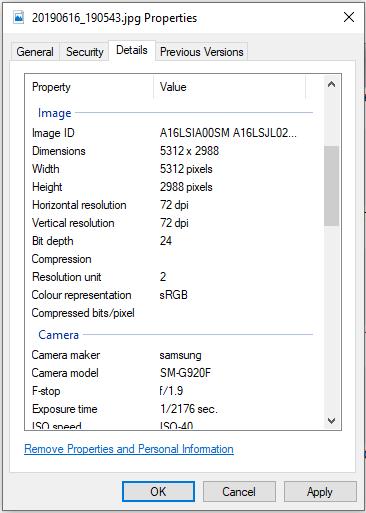This screenshot has width=366, height=513.
Task: Open the Security tab
Action: (85, 52)
